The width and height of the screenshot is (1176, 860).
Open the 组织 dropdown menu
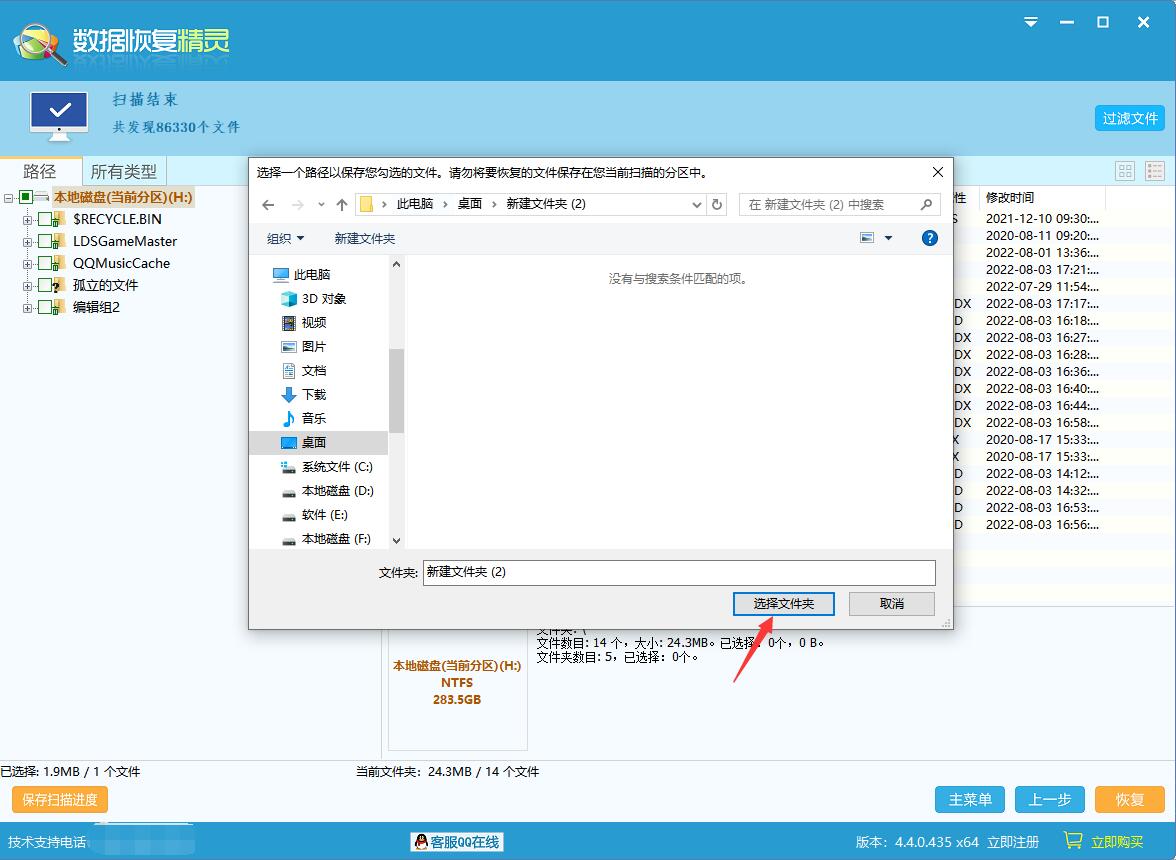point(285,238)
